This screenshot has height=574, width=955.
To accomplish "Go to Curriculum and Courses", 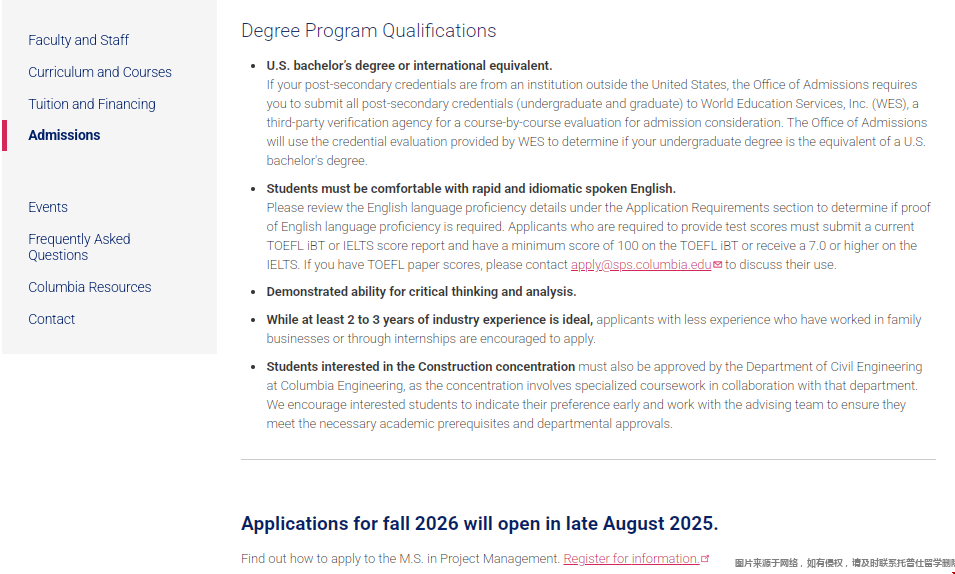I will tap(100, 72).
